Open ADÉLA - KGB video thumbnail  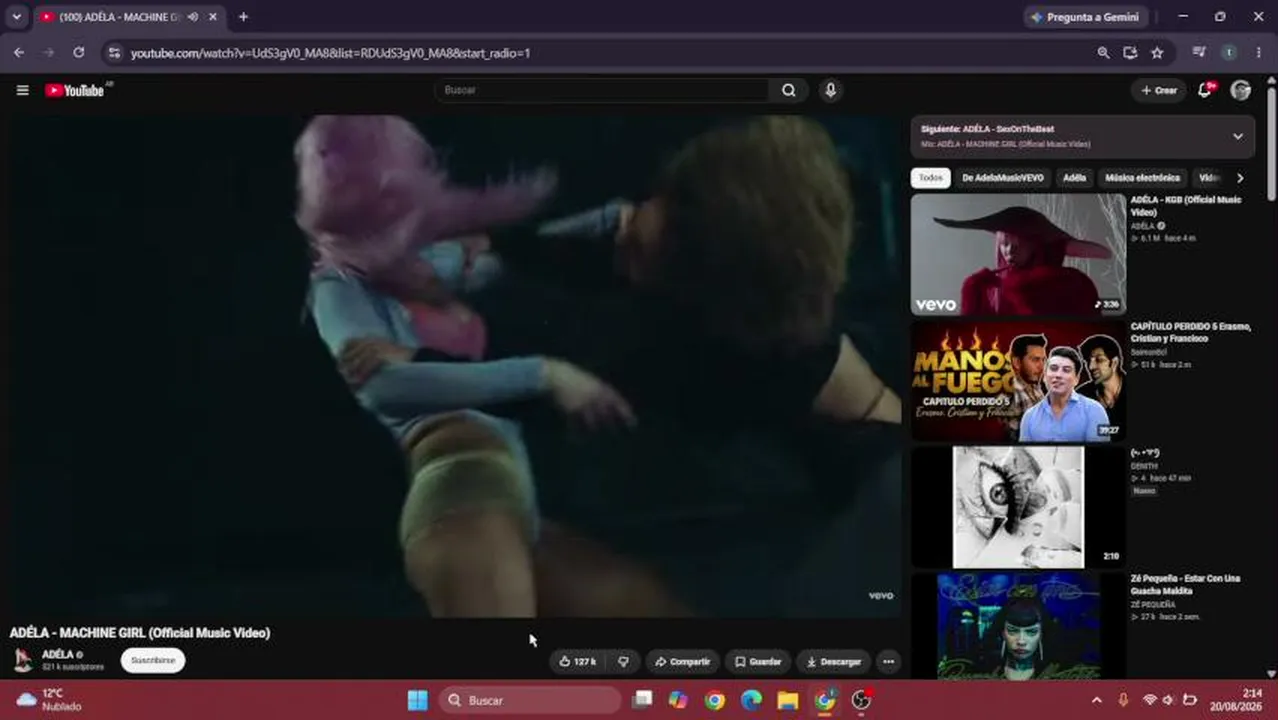tap(1018, 254)
